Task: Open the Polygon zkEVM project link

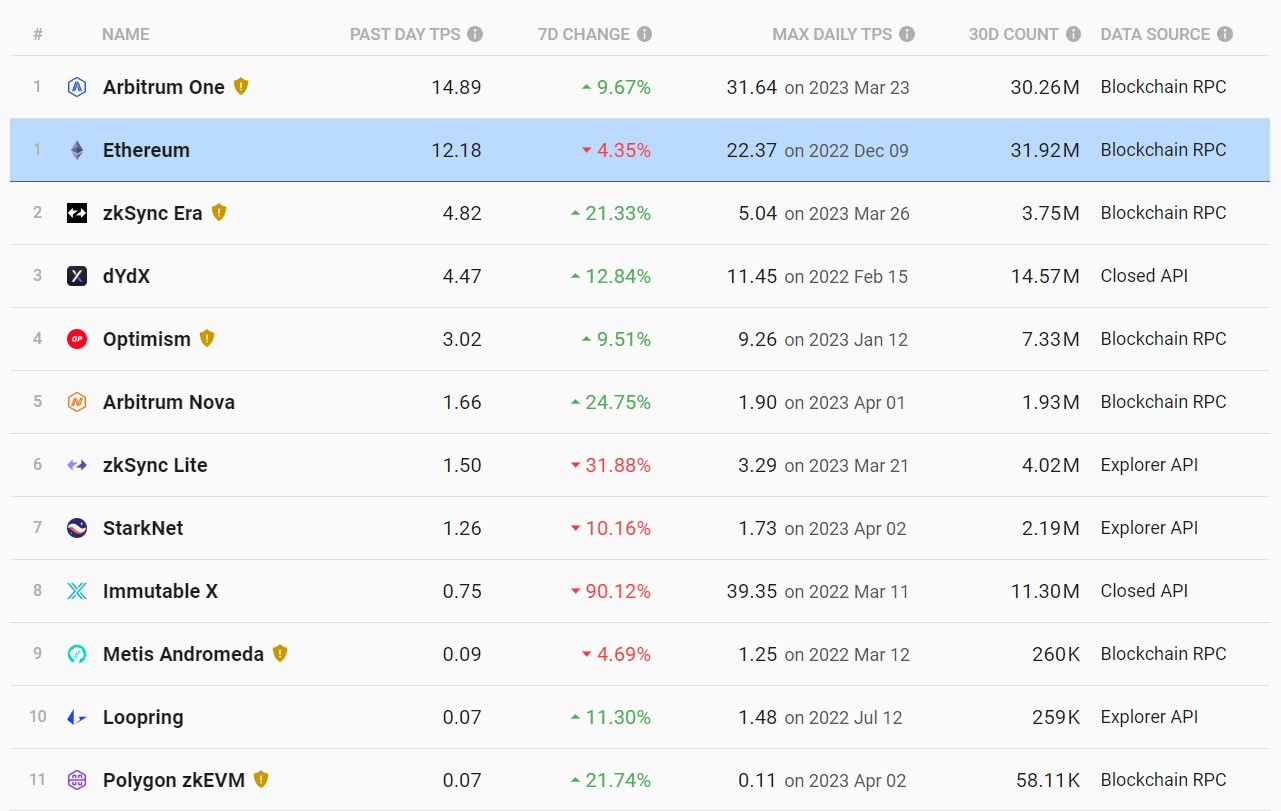Action: click(174, 780)
